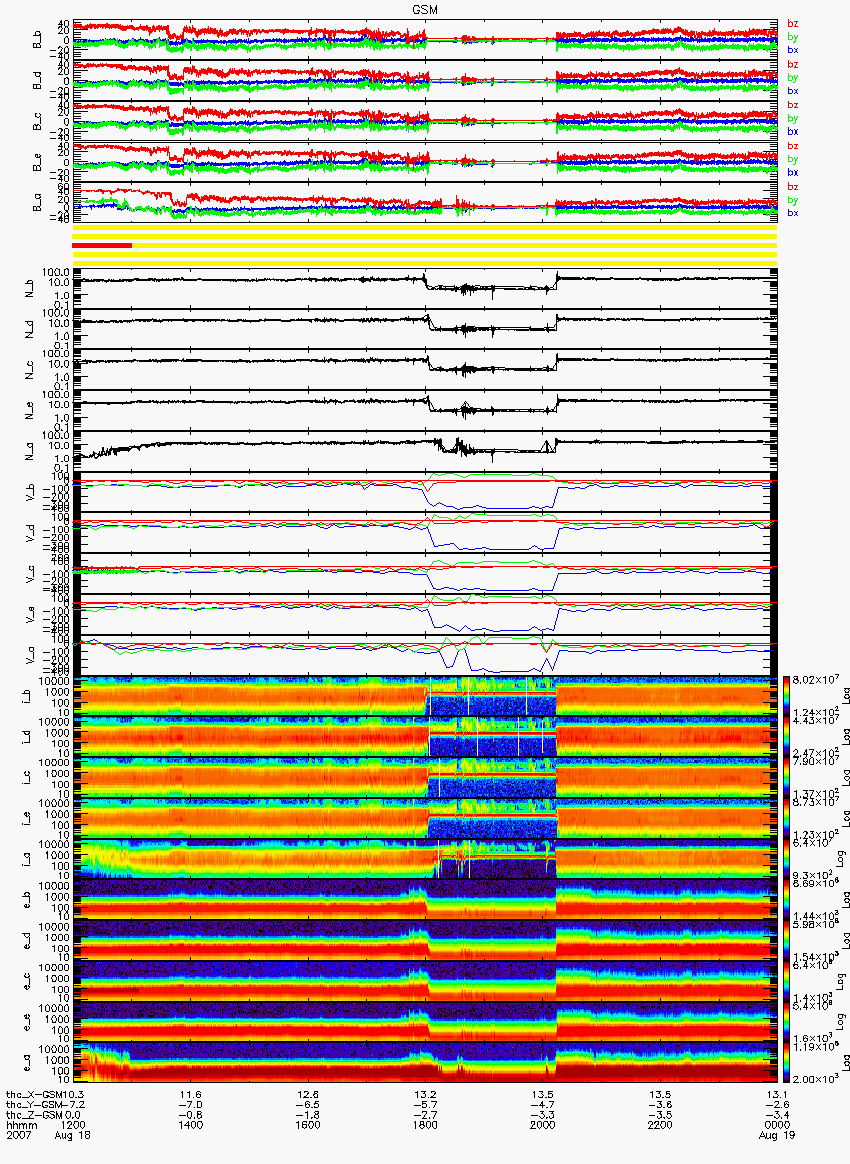The image size is (850, 1164).
Task: Click the e_e electron spectrogram label
Action: click(x=27, y=1022)
